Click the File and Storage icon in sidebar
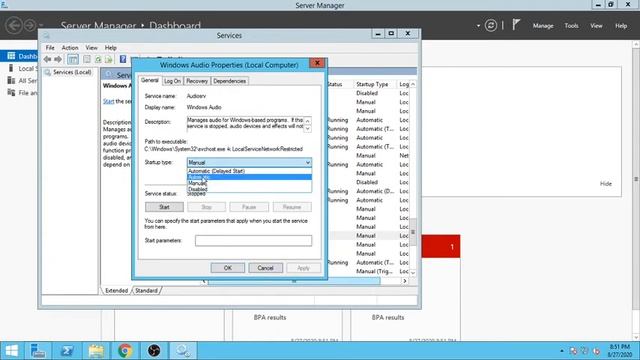The height and width of the screenshot is (360, 640). coord(11,93)
